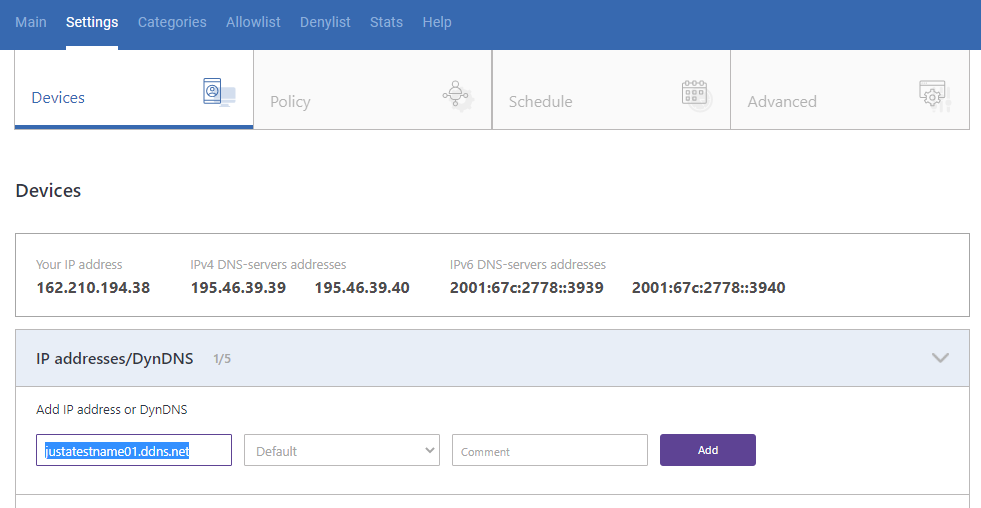
Task: Click the Your IP address label
Action: point(79,265)
